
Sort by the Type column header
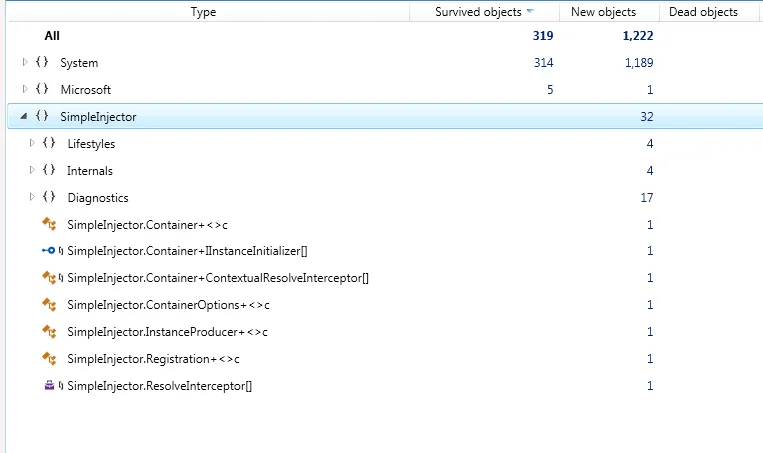(203, 12)
